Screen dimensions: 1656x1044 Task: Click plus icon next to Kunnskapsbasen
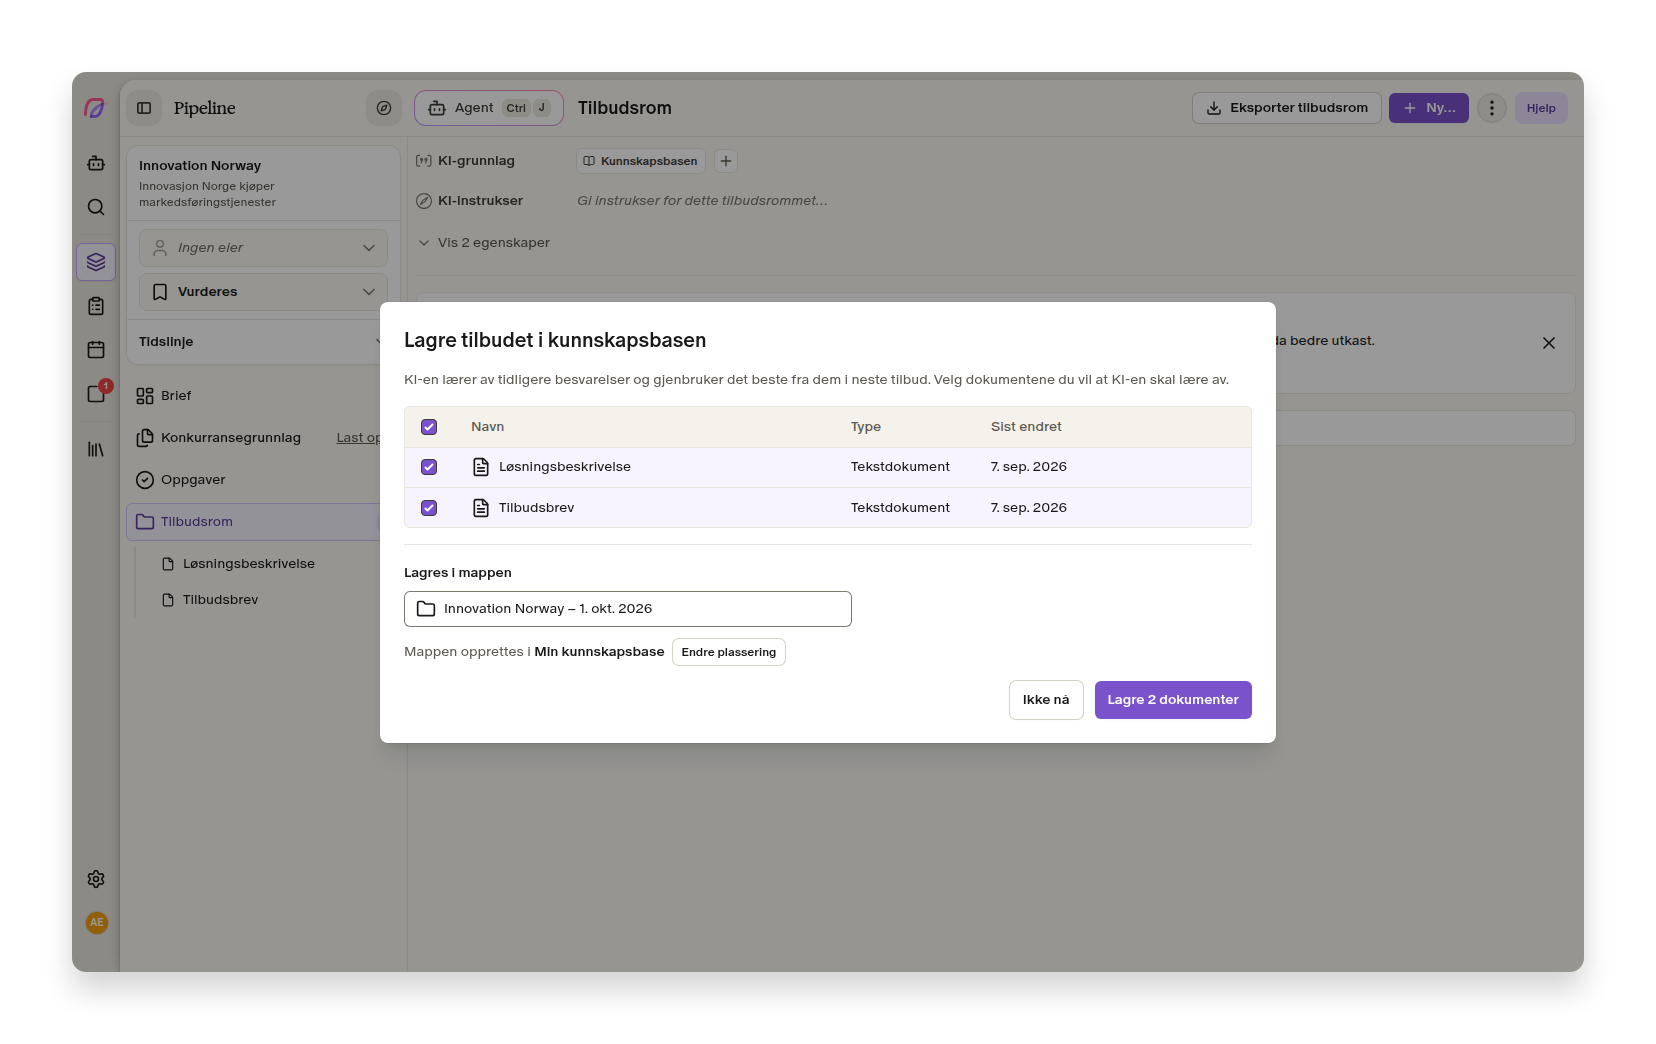[x=726, y=161]
